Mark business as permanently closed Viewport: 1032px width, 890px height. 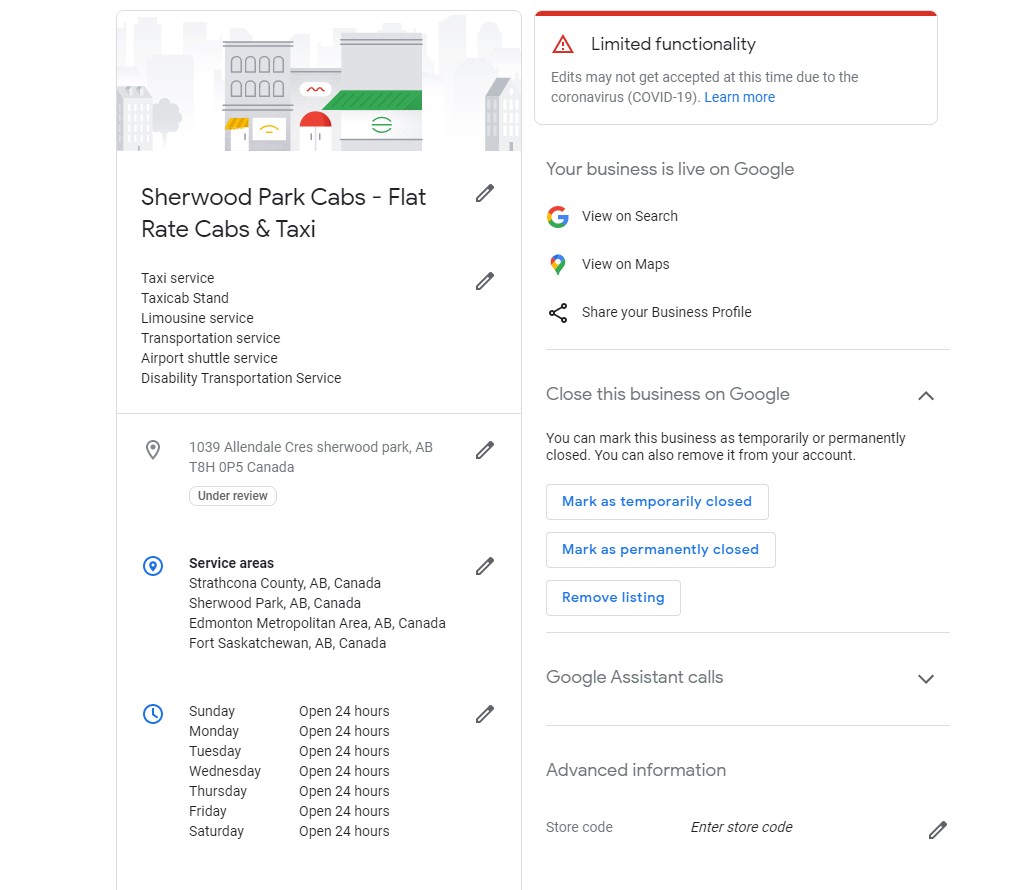[x=660, y=550]
